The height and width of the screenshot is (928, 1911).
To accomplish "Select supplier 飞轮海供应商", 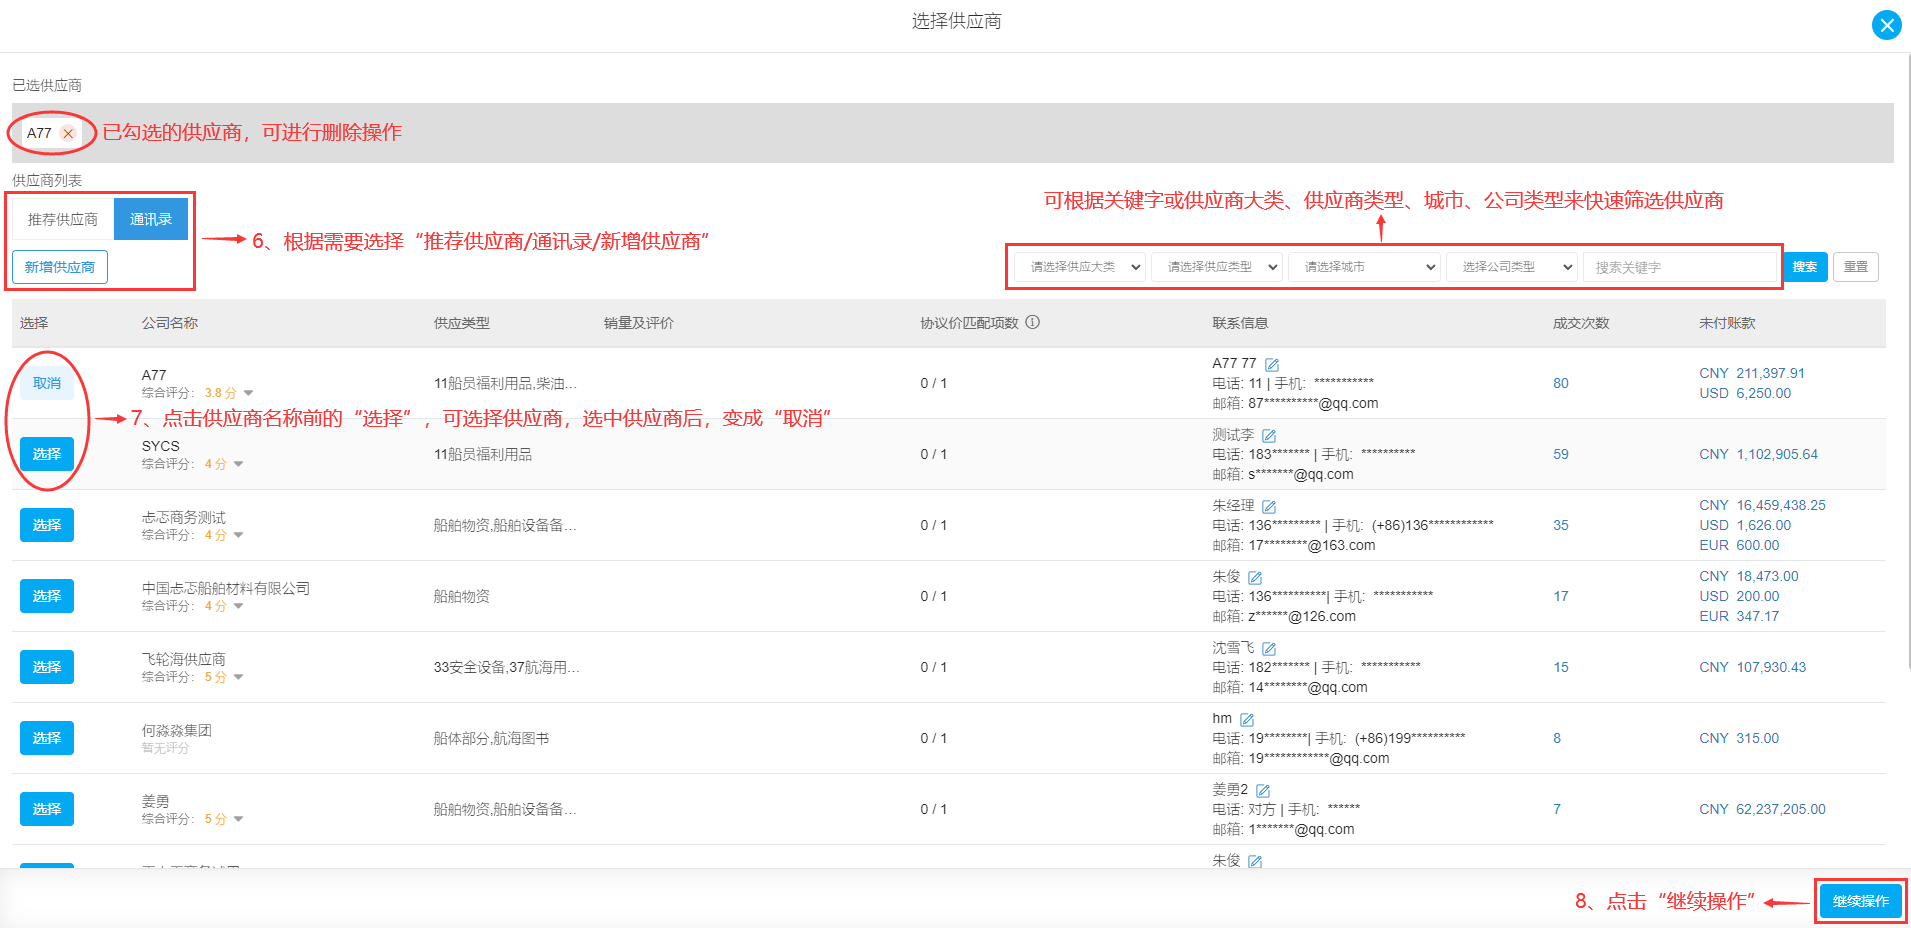I will tap(47, 667).
